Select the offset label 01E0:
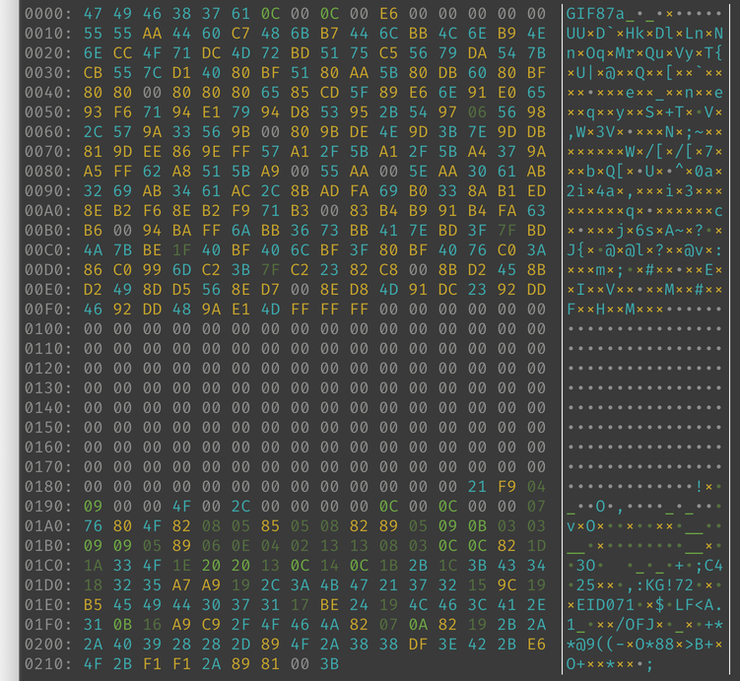The width and height of the screenshot is (740, 681). (x=48, y=605)
